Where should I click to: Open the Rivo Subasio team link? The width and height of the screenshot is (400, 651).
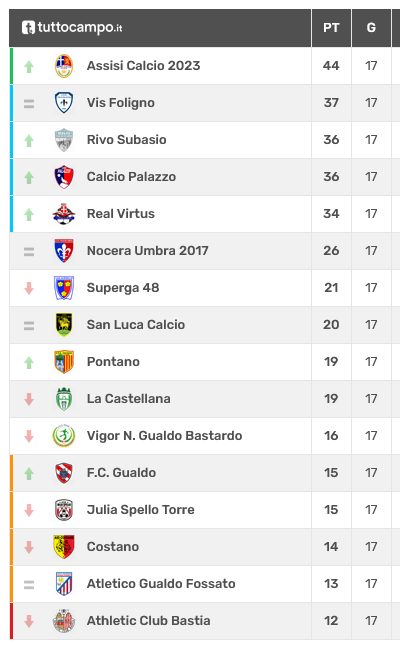(x=127, y=140)
